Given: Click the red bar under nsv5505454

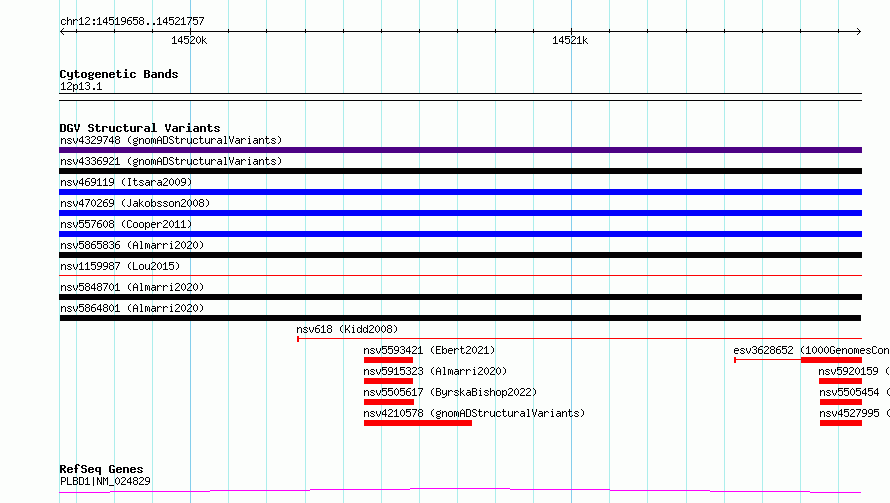Looking at the screenshot, I should click(841, 402).
